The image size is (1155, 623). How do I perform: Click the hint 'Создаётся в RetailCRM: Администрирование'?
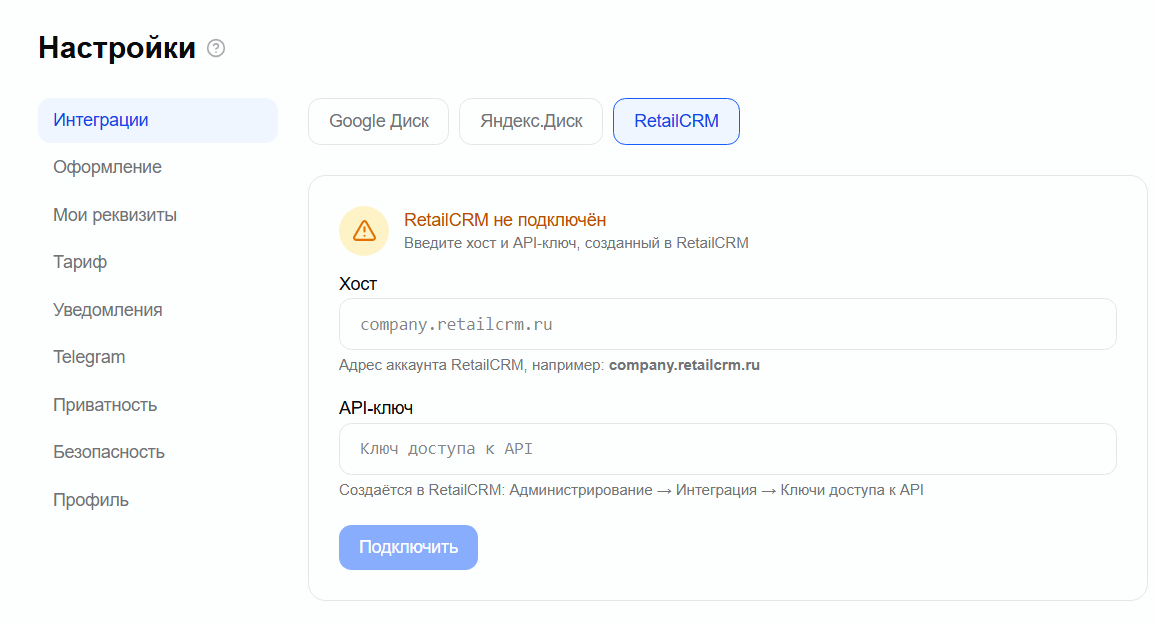click(x=496, y=490)
